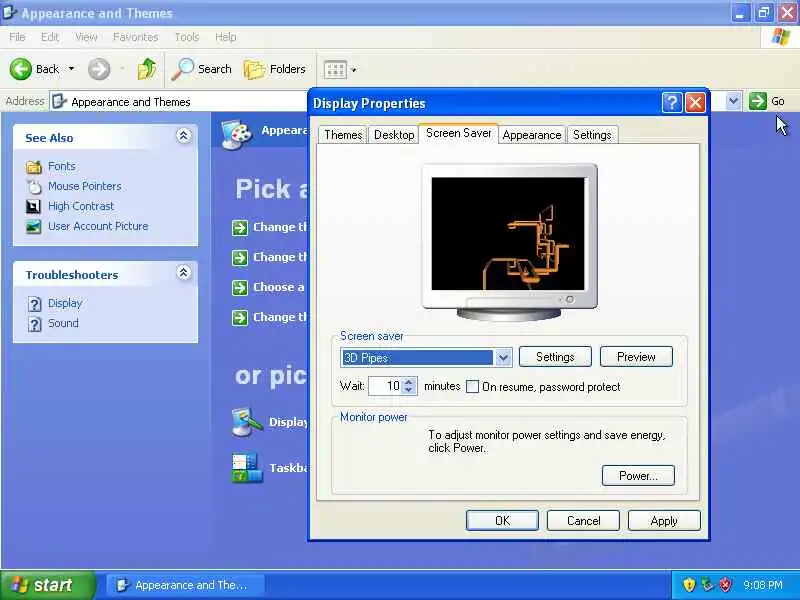The image size is (800, 600).
Task: Collapse the See Also panel
Action: click(x=184, y=136)
